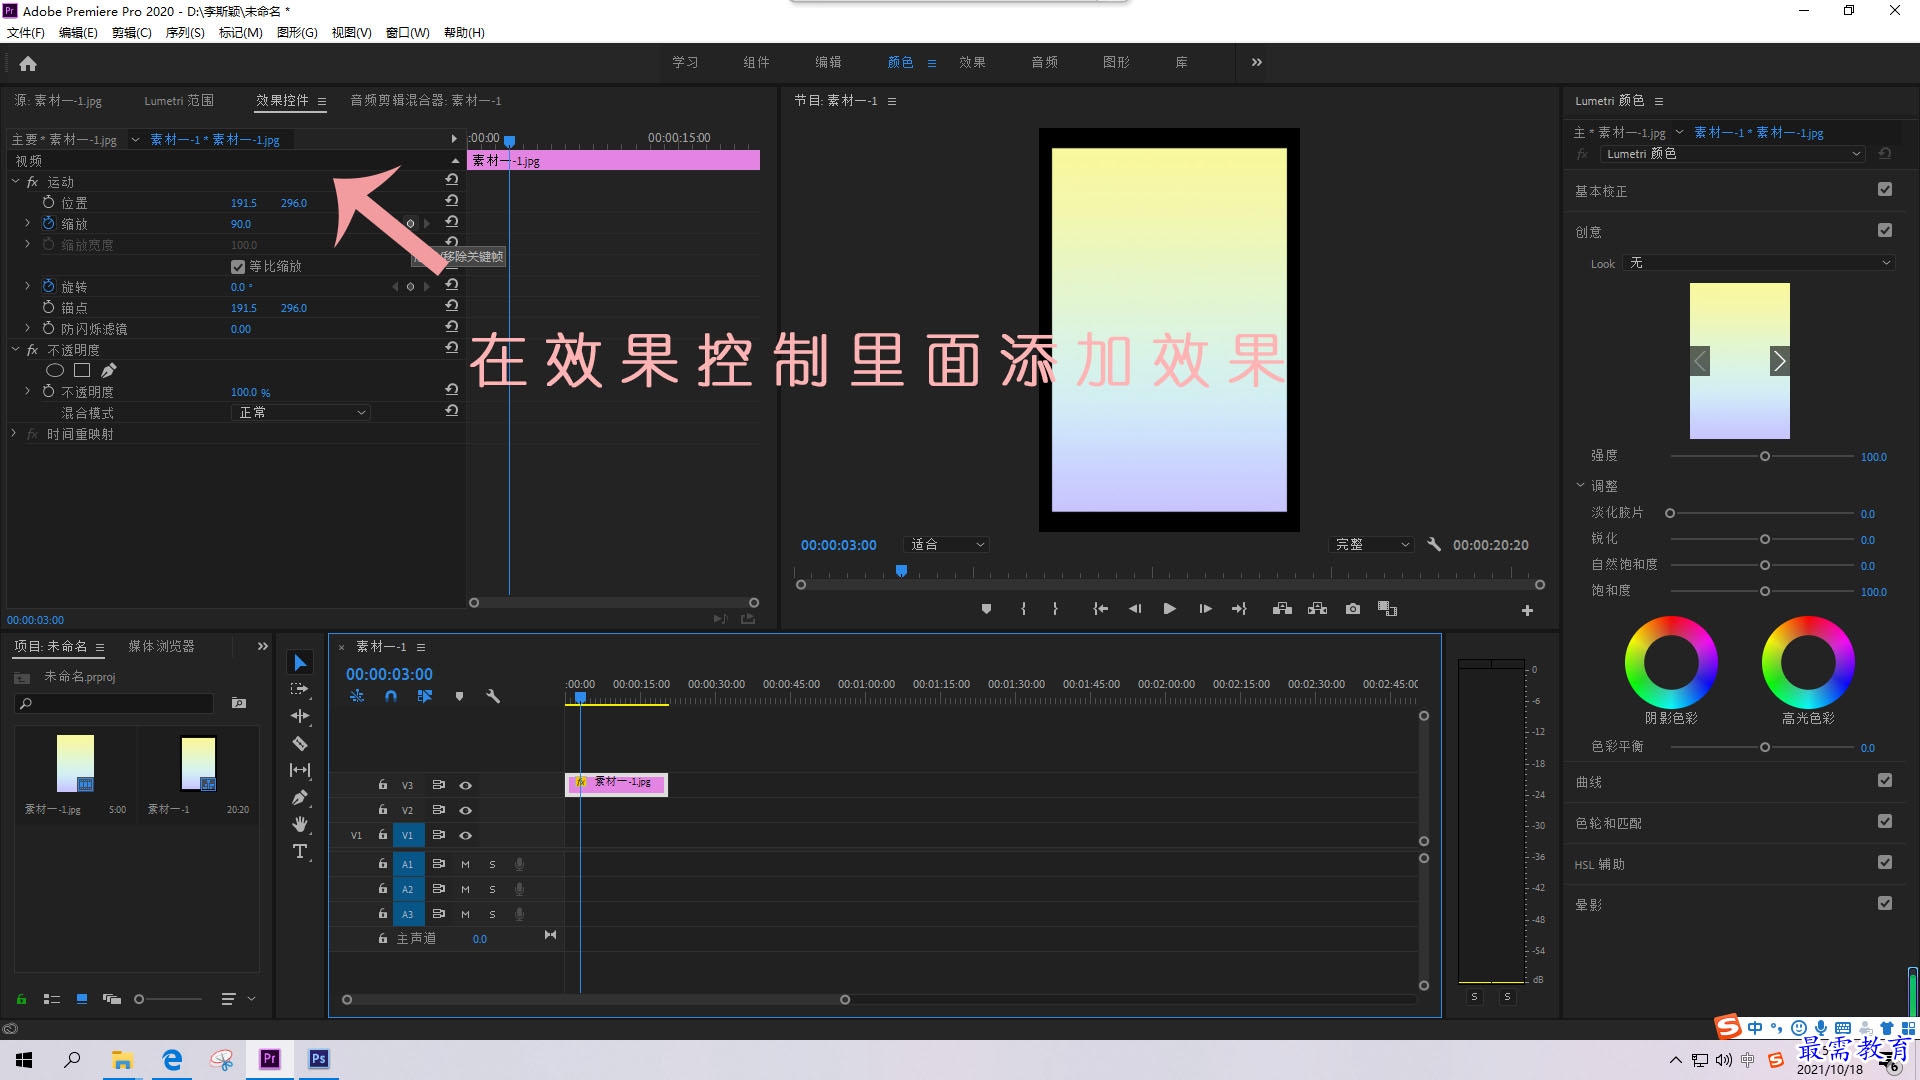This screenshot has height=1080, width=1920.
Task: Open program monitor settings wrench
Action: [1434, 545]
